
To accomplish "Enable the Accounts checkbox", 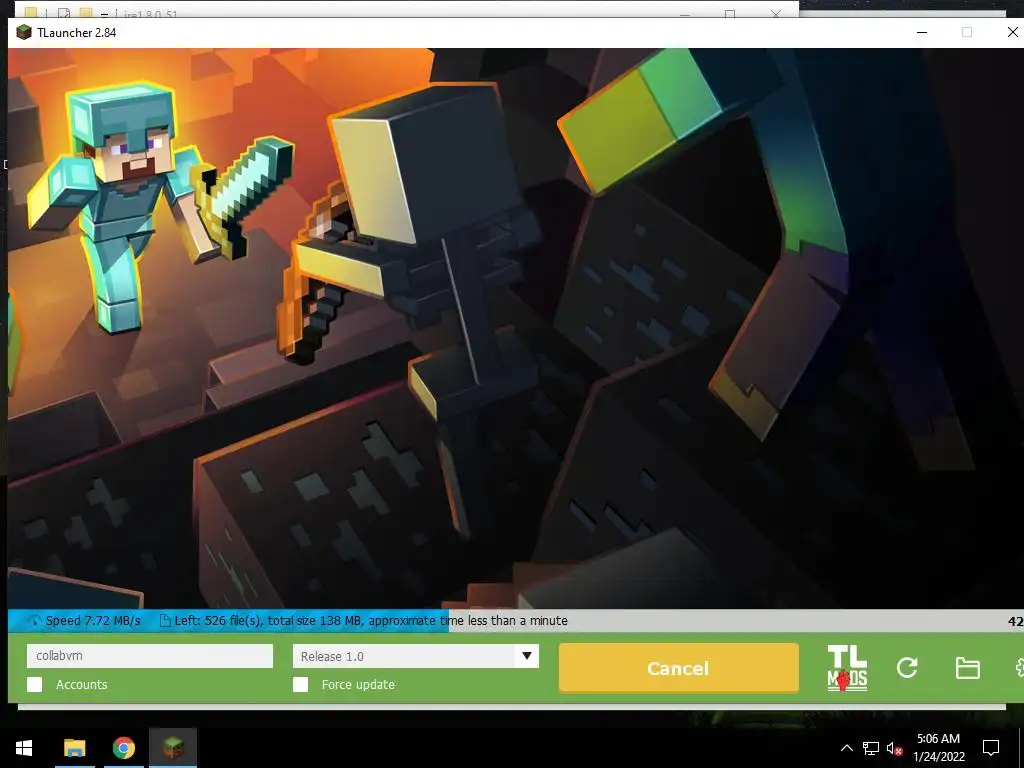I will pos(35,684).
